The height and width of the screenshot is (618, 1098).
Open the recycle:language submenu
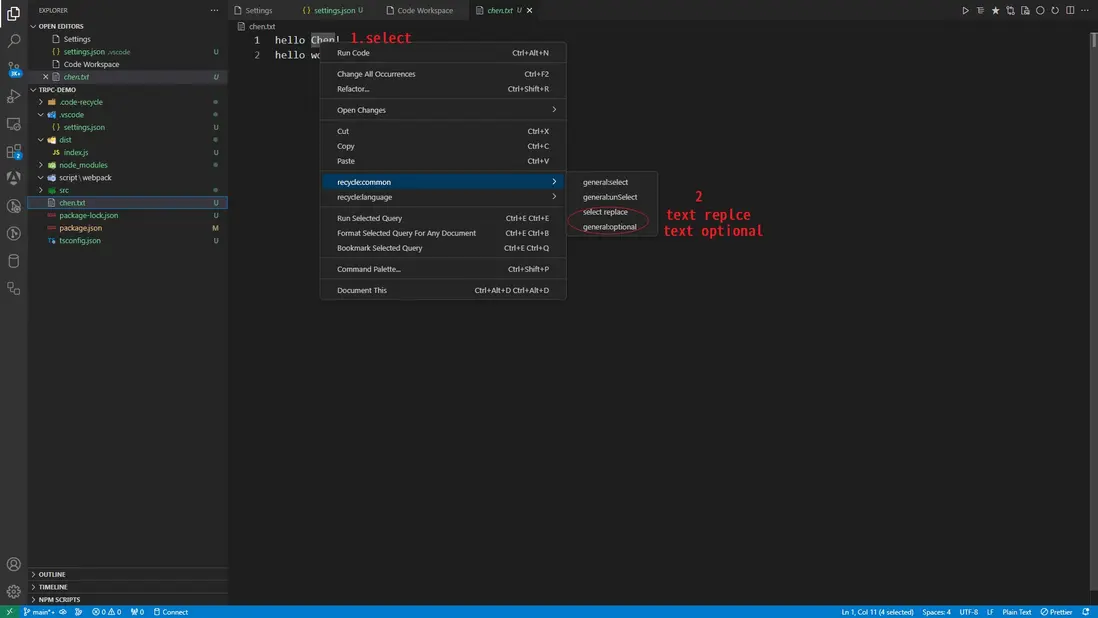[443, 197]
